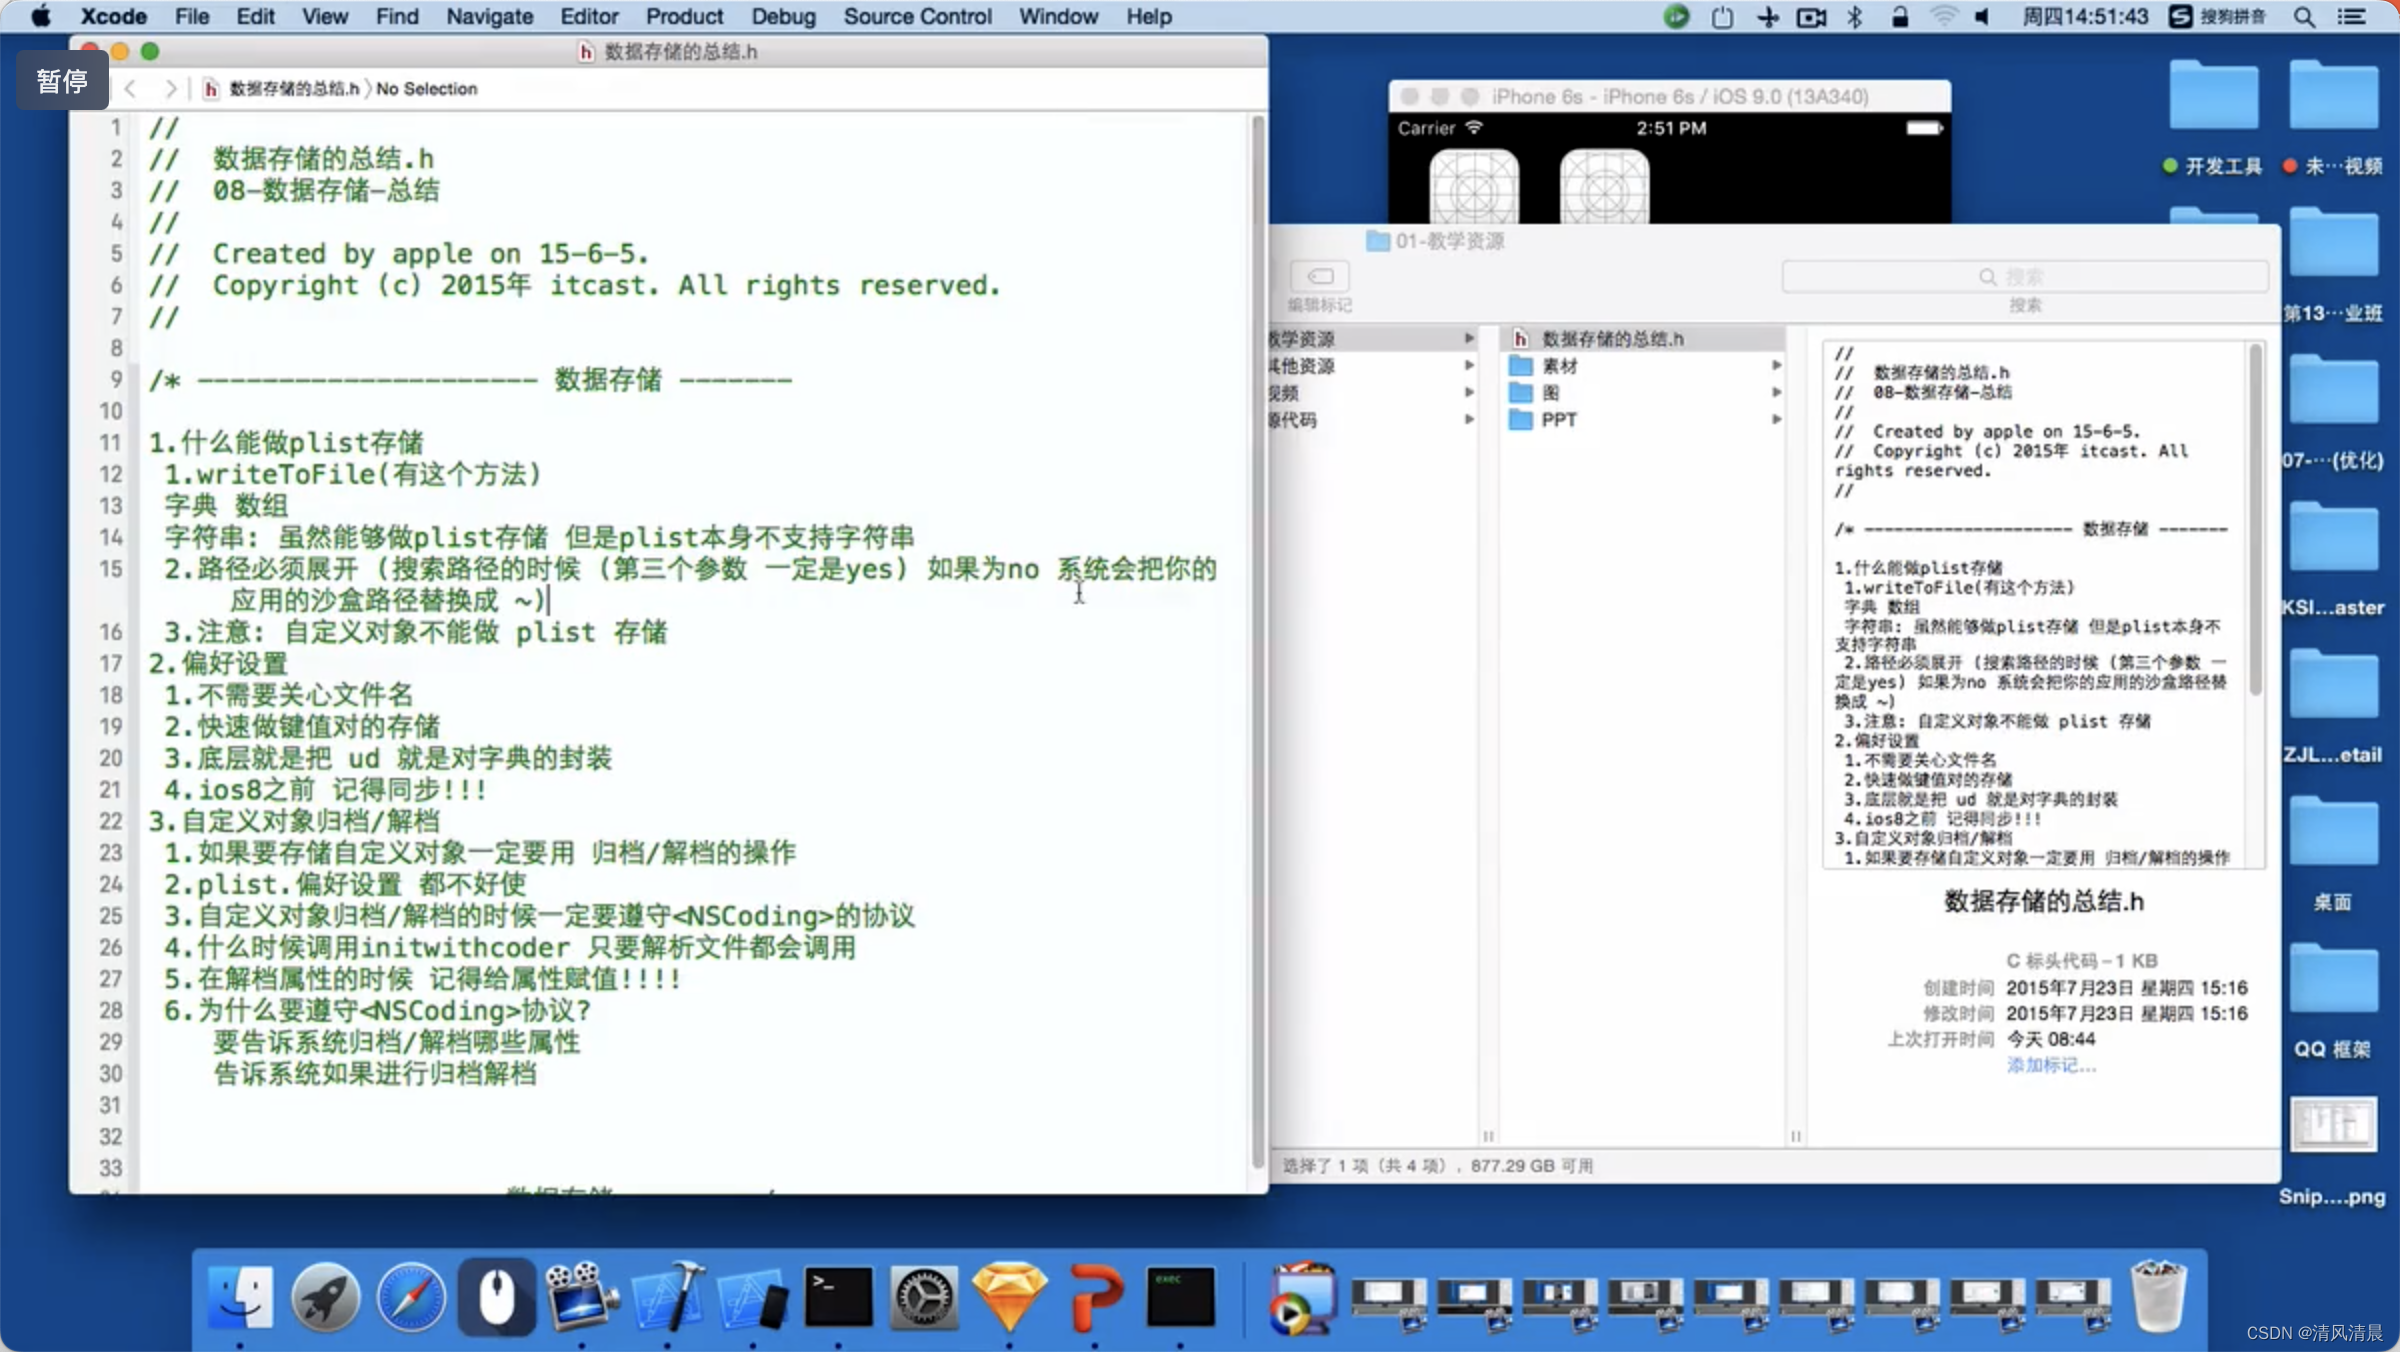Open Sketch diamond icon in Dock
This screenshot has width=2400, height=1352.
pyautogui.click(x=1010, y=1297)
